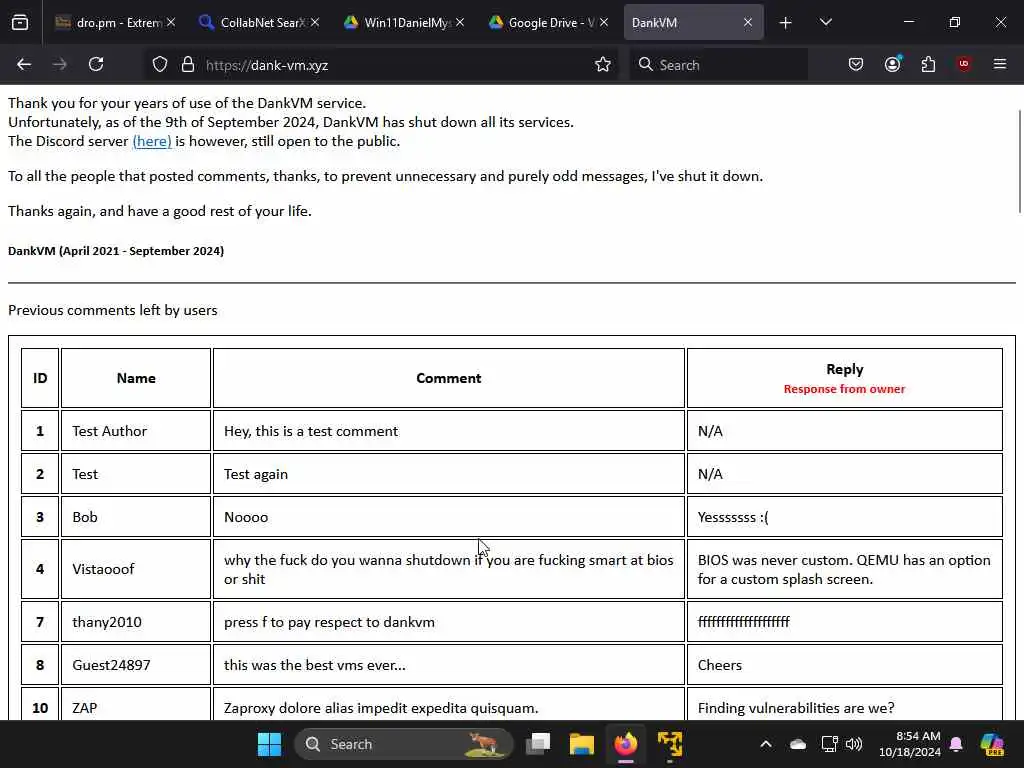Screen dimensions: 1024x768
Task: Click the 'Cheers' reply cell
Action: pyautogui.click(x=844, y=665)
